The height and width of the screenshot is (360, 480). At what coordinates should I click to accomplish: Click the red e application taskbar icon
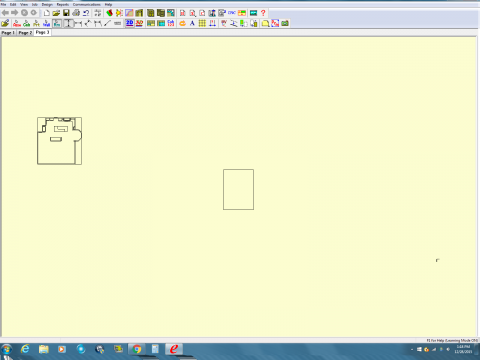click(x=174, y=349)
